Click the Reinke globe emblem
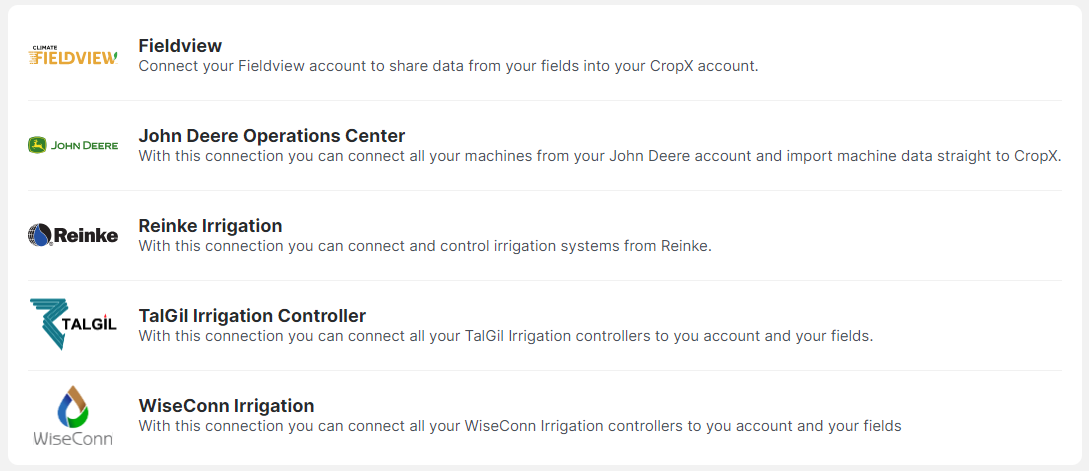The width and height of the screenshot is (1089, 471). point(39,235)
